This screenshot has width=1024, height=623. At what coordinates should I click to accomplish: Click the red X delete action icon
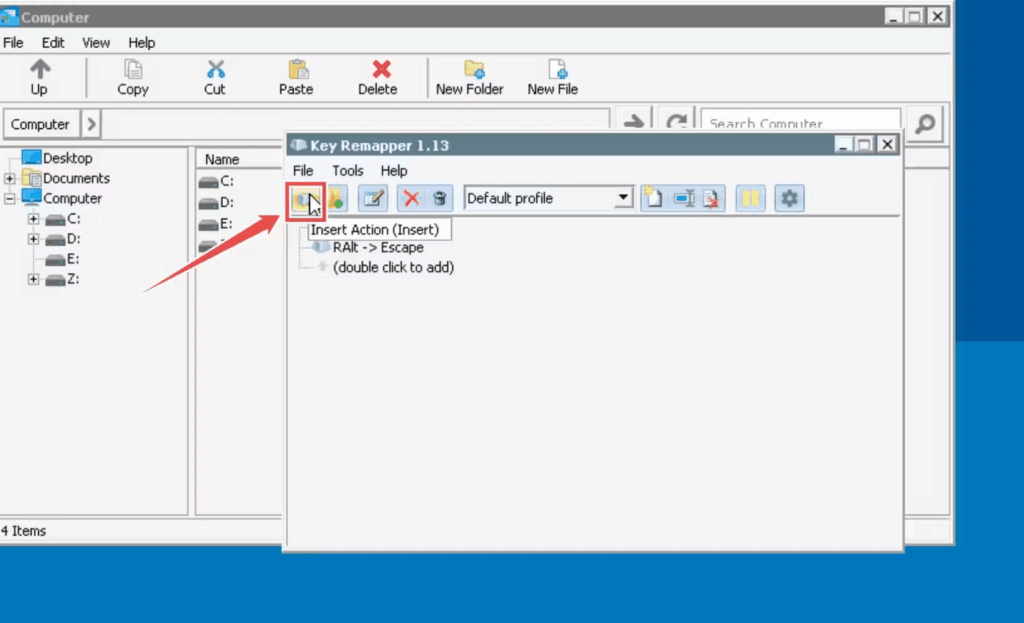(x=411, y=199)
